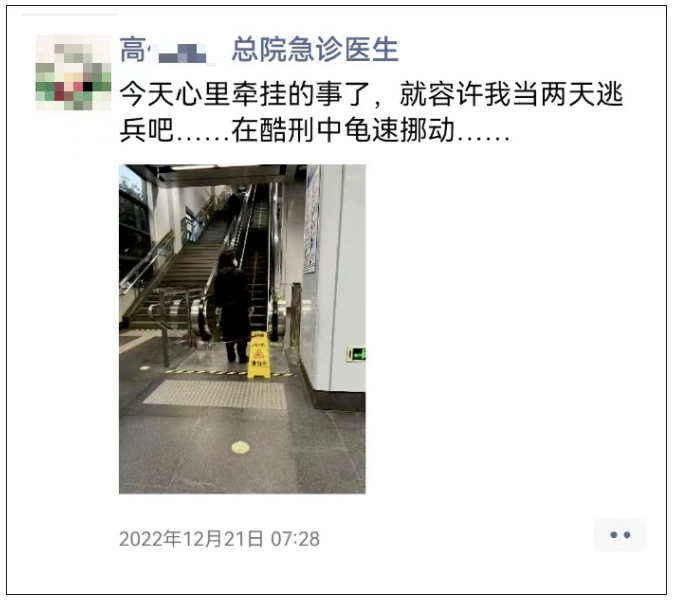Click the tactile paving strip in photo
The height and width of the screenshot is (602, 674).
click(x=215, y=394)
